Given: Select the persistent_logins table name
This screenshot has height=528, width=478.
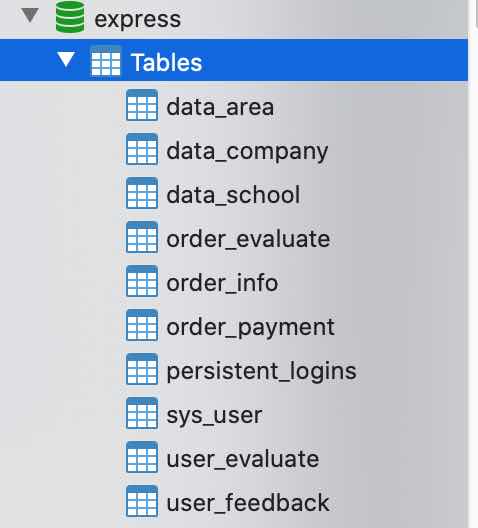Looking at the screenshot, I should 261,372.
